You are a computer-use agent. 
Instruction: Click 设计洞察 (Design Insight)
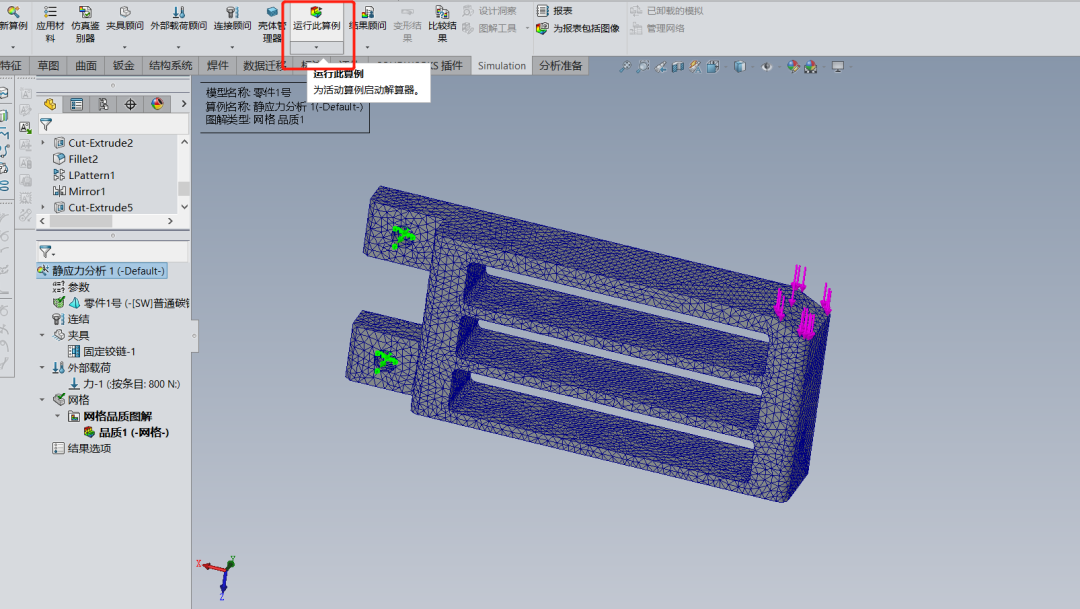[x=489, y=11]
